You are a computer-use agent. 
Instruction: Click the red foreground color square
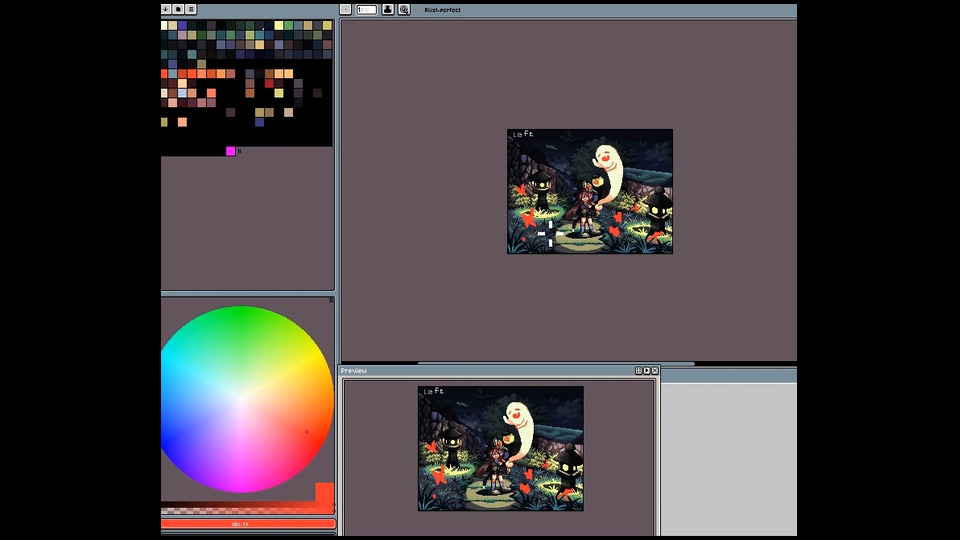pyautogui.click(x=324, y=492)
